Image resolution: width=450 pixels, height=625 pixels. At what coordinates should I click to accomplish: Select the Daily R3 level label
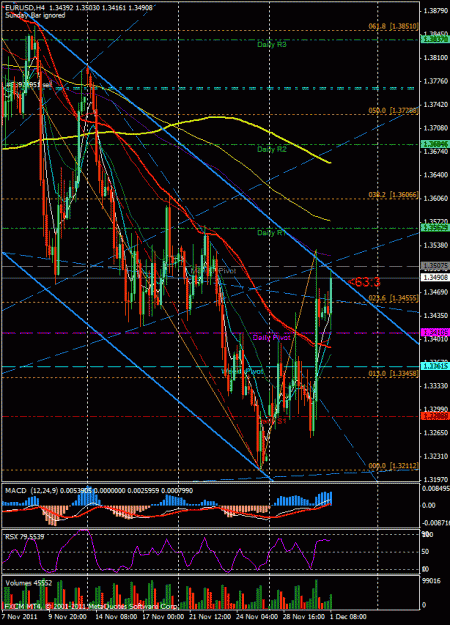click(272, 45)
